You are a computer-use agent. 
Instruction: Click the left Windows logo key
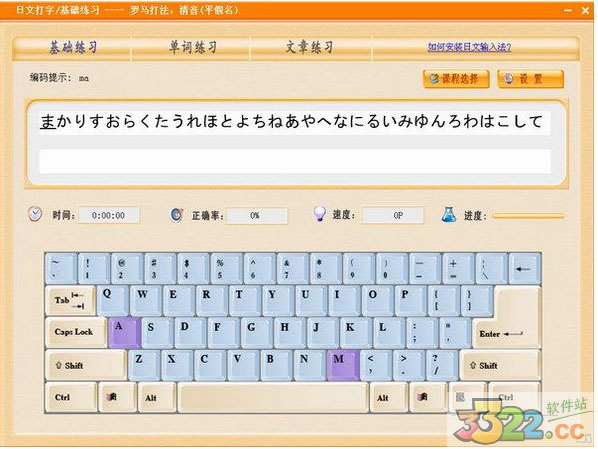[117, 398]
